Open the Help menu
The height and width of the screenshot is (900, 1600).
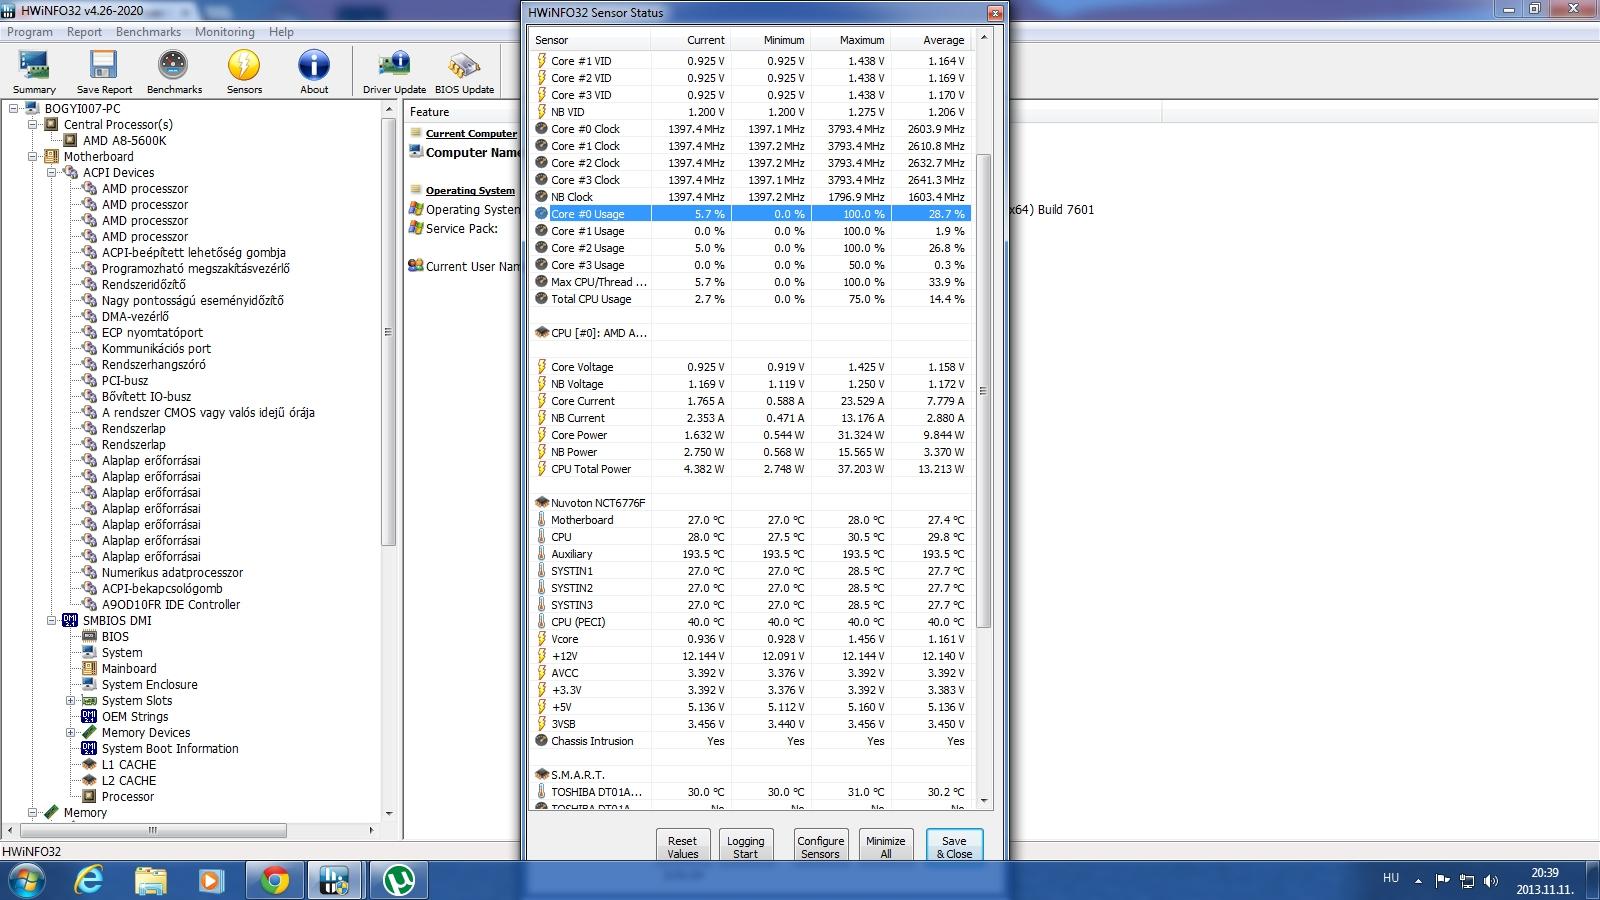point(281,32)
